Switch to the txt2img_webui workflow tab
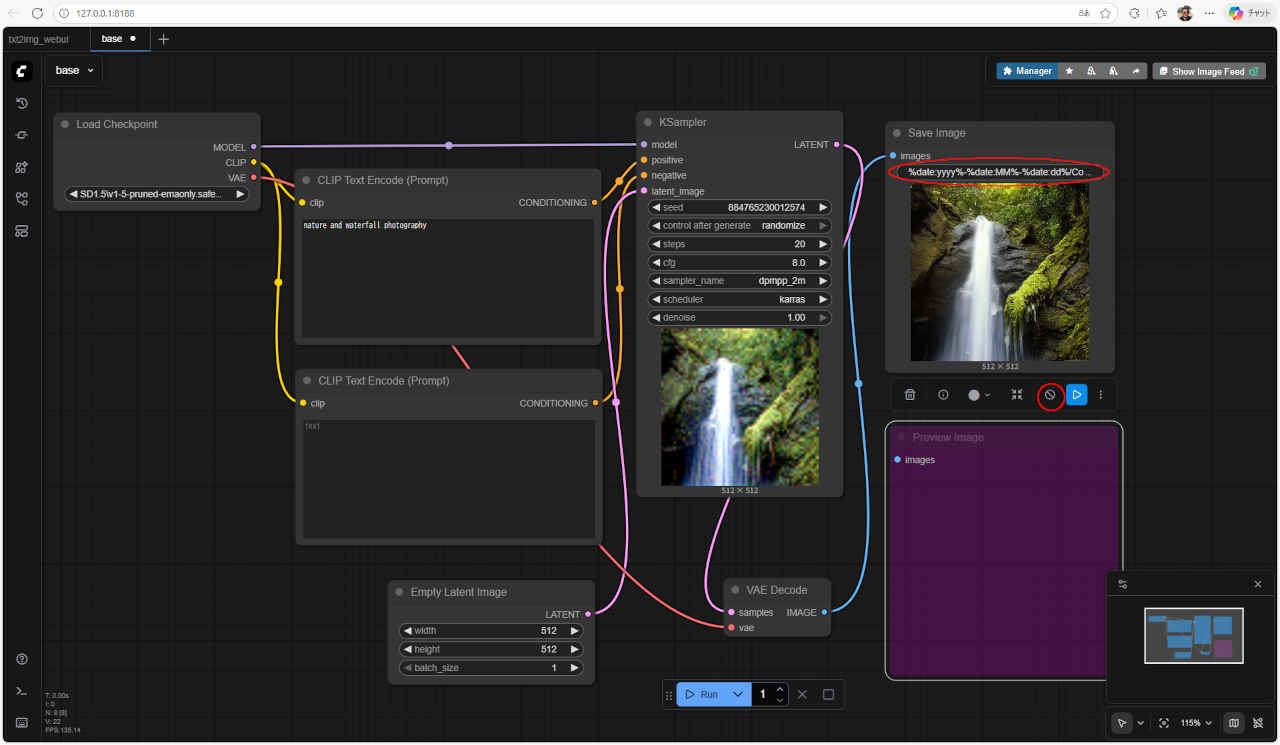The width and height of the screenshot is (1280, 745). (39, 39)
